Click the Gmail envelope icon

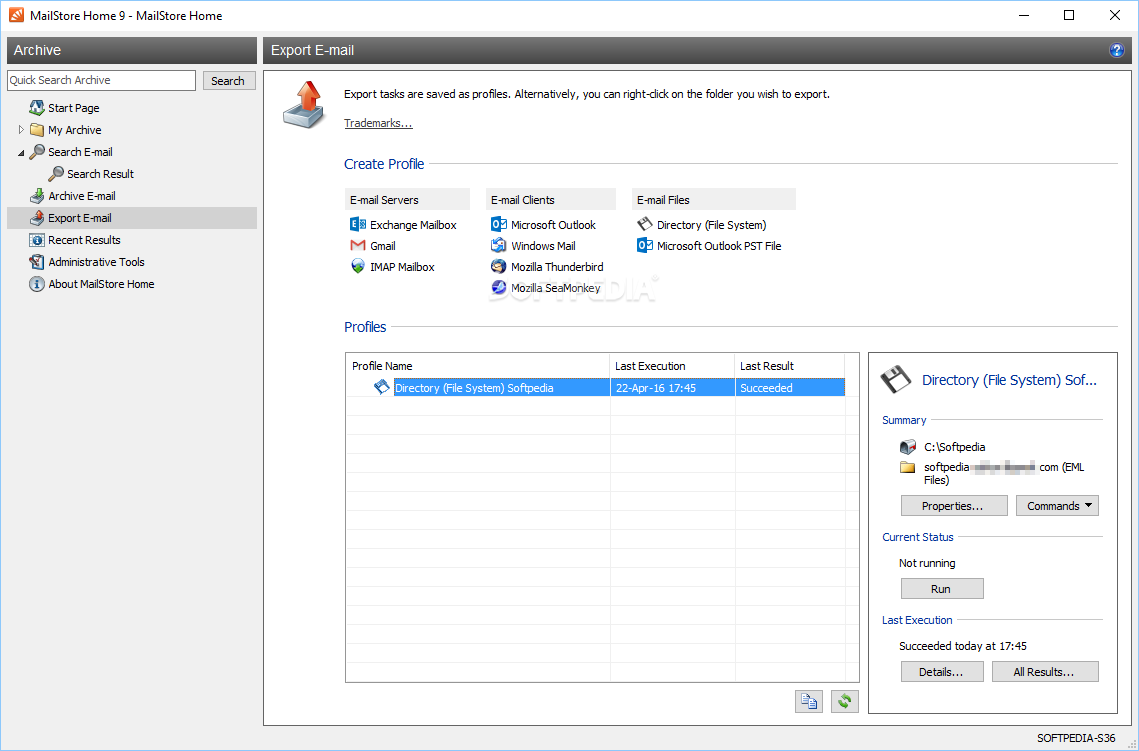[x=357, y=245]
